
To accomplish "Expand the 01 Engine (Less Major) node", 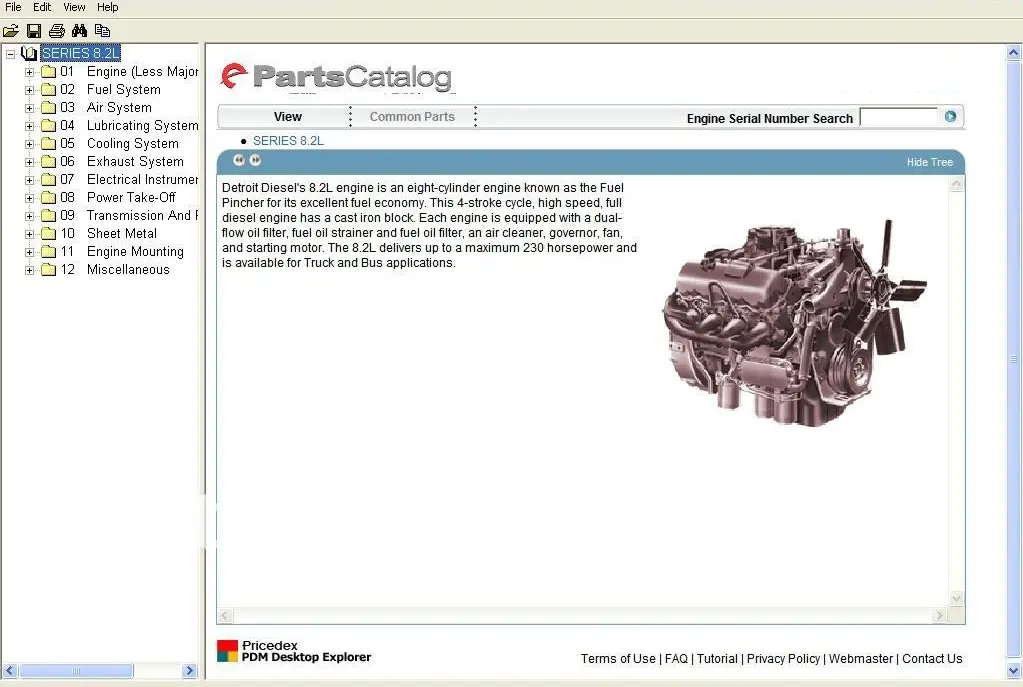I will click(x=29, y=72).
